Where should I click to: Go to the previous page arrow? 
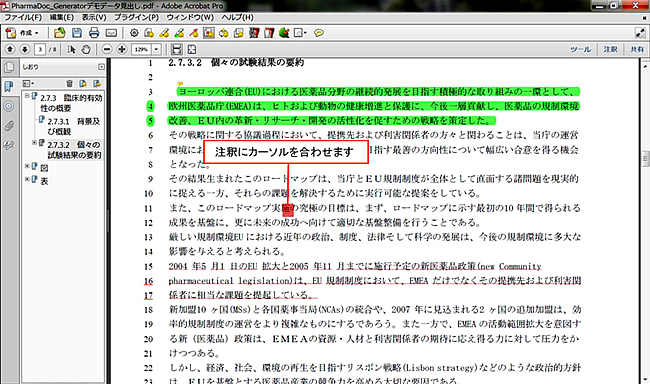point(10,49)
